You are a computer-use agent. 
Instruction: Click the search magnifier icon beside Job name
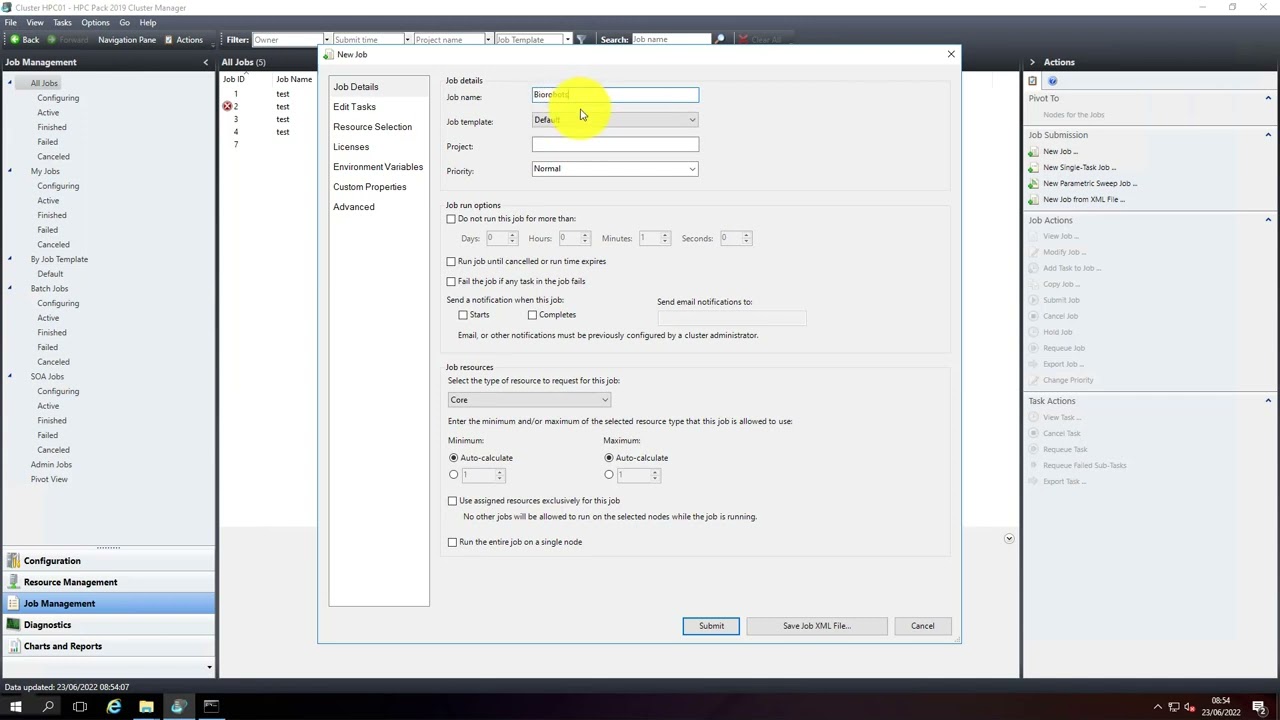coord(719,40)
